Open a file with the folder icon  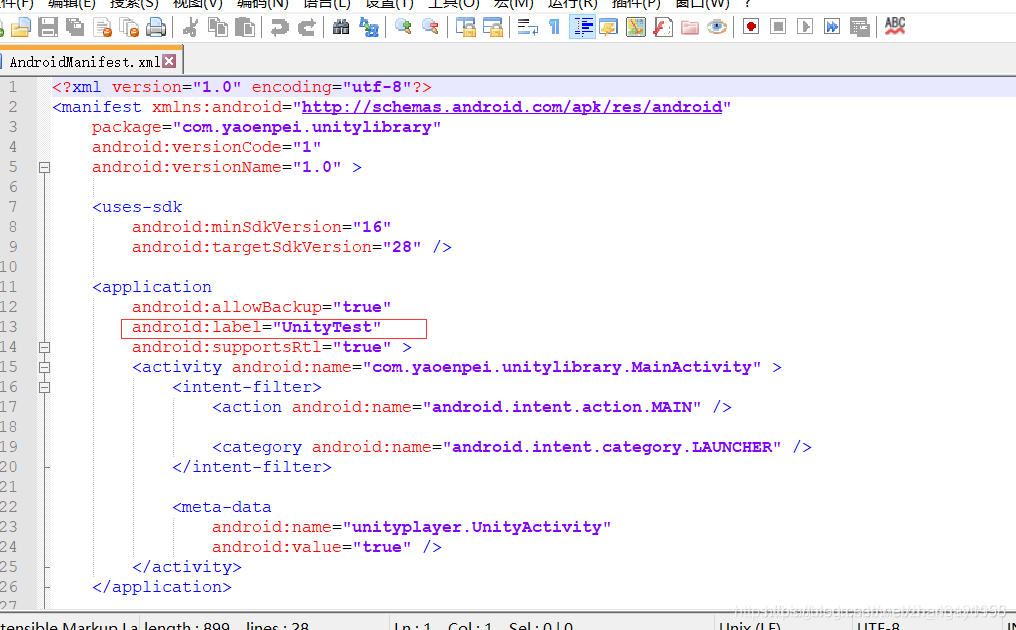coord(21,27)
